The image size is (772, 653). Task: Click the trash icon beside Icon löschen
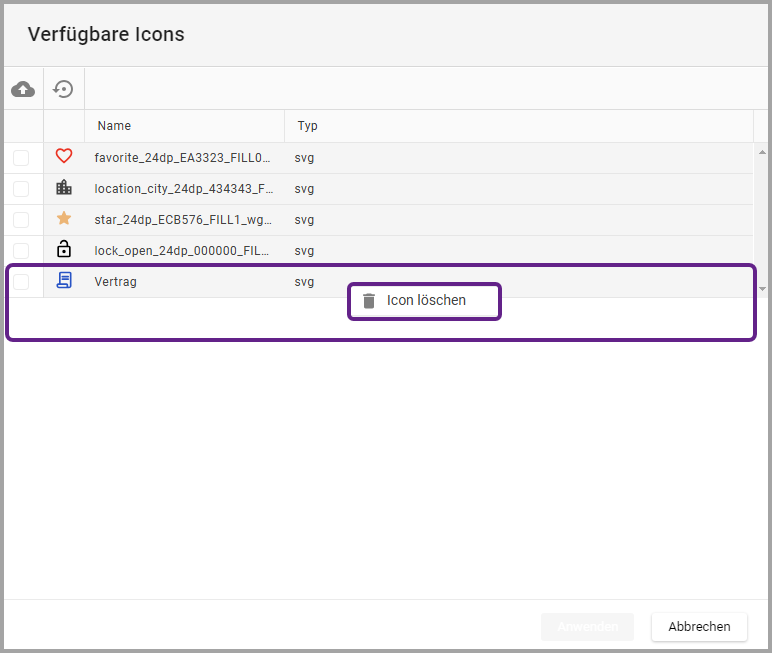pos(369,301)
